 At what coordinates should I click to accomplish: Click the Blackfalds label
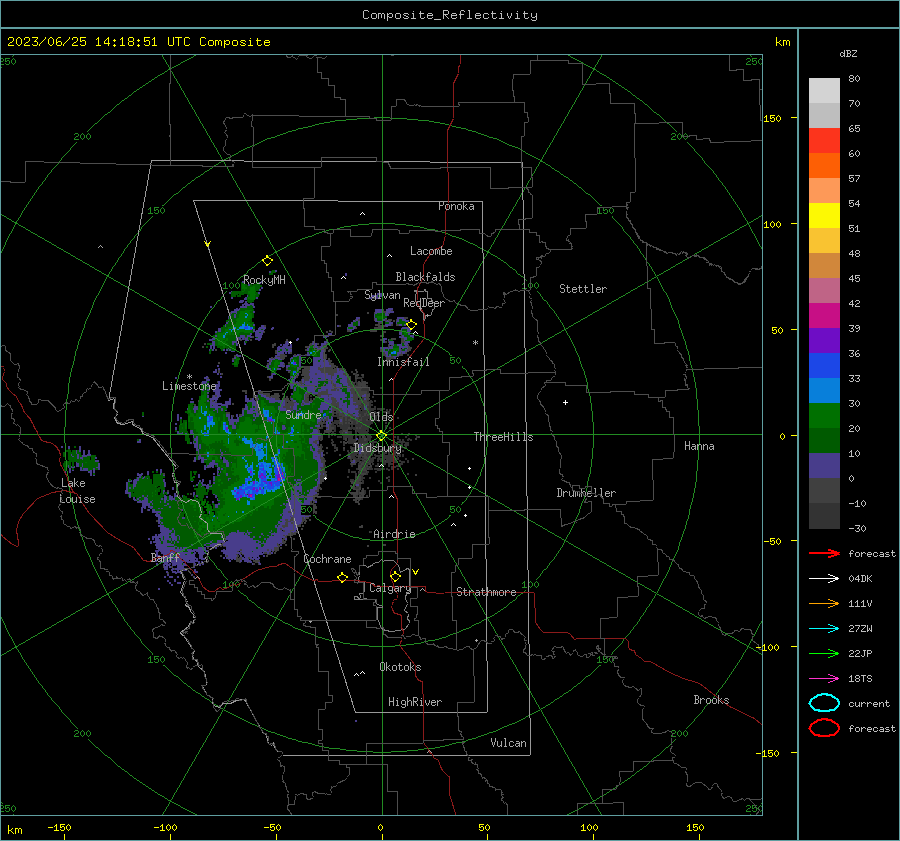click(x=425, y=277)
